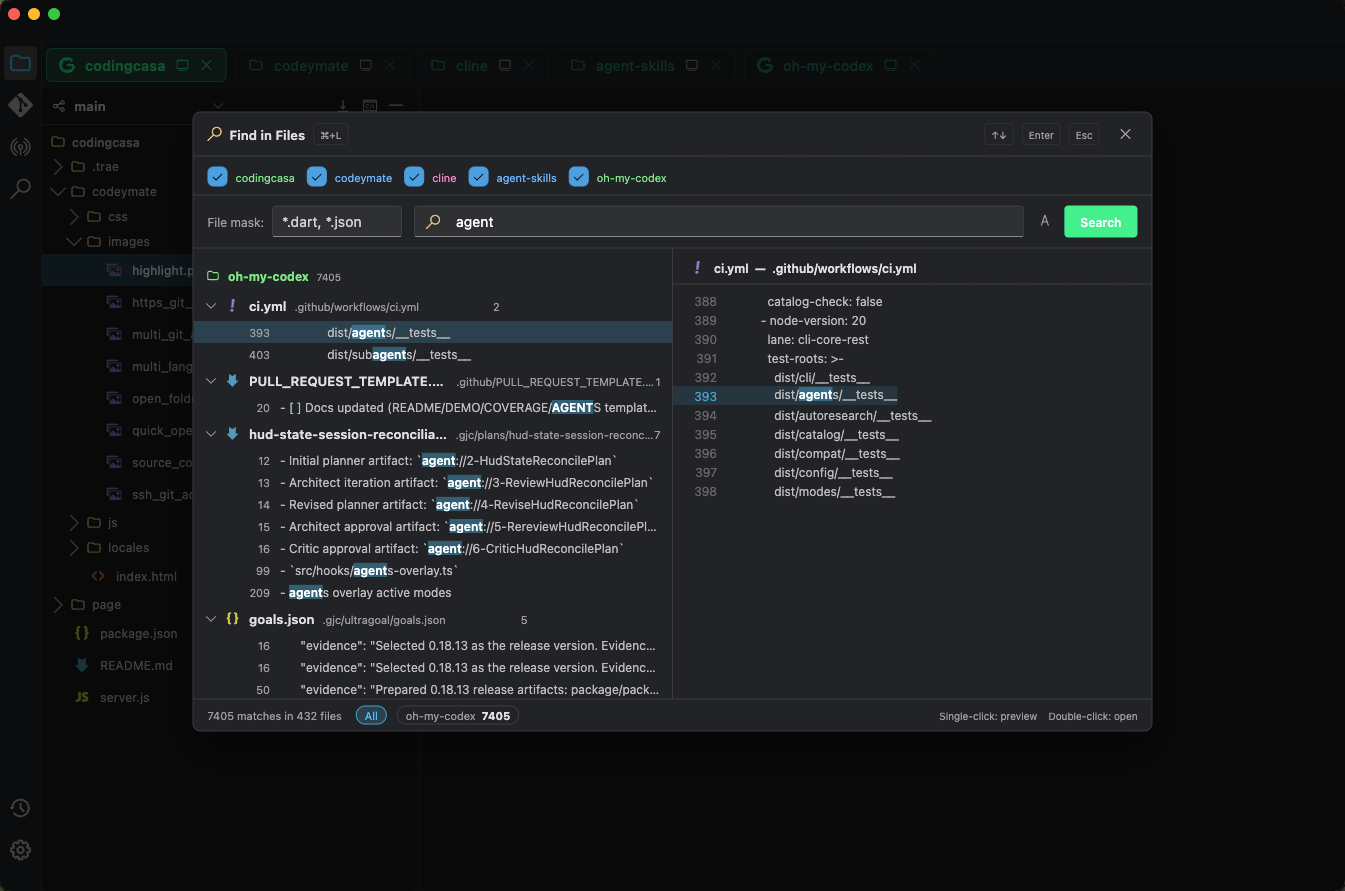Click the pull/download arrow beside main branch
This screenshot has height=891, width=1345.
pos(343,106)
